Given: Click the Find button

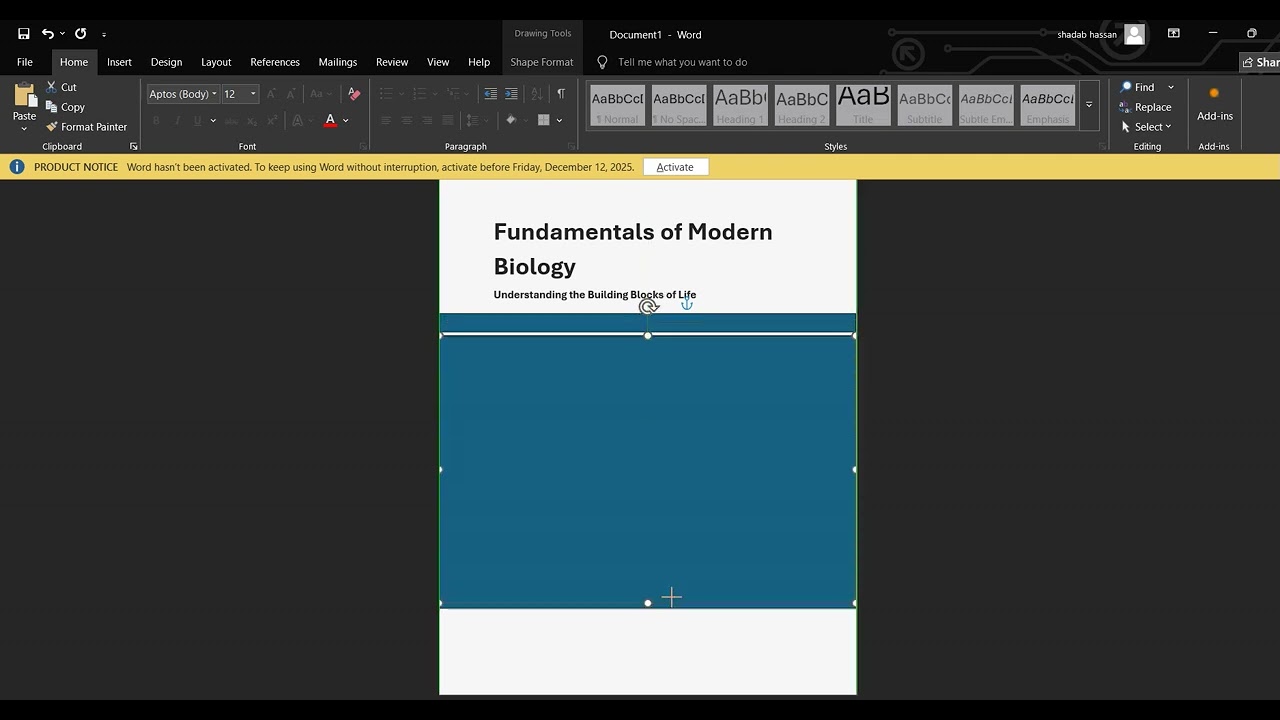Looking at the screenshot, I should (1138, 87).
